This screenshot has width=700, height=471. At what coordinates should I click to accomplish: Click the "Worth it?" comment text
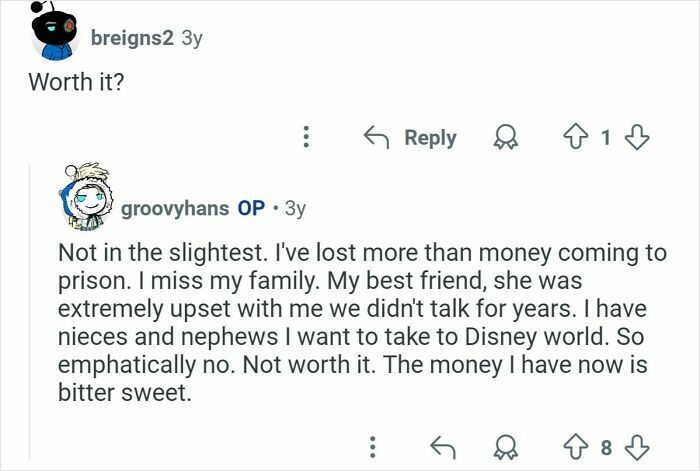[76, 82]
